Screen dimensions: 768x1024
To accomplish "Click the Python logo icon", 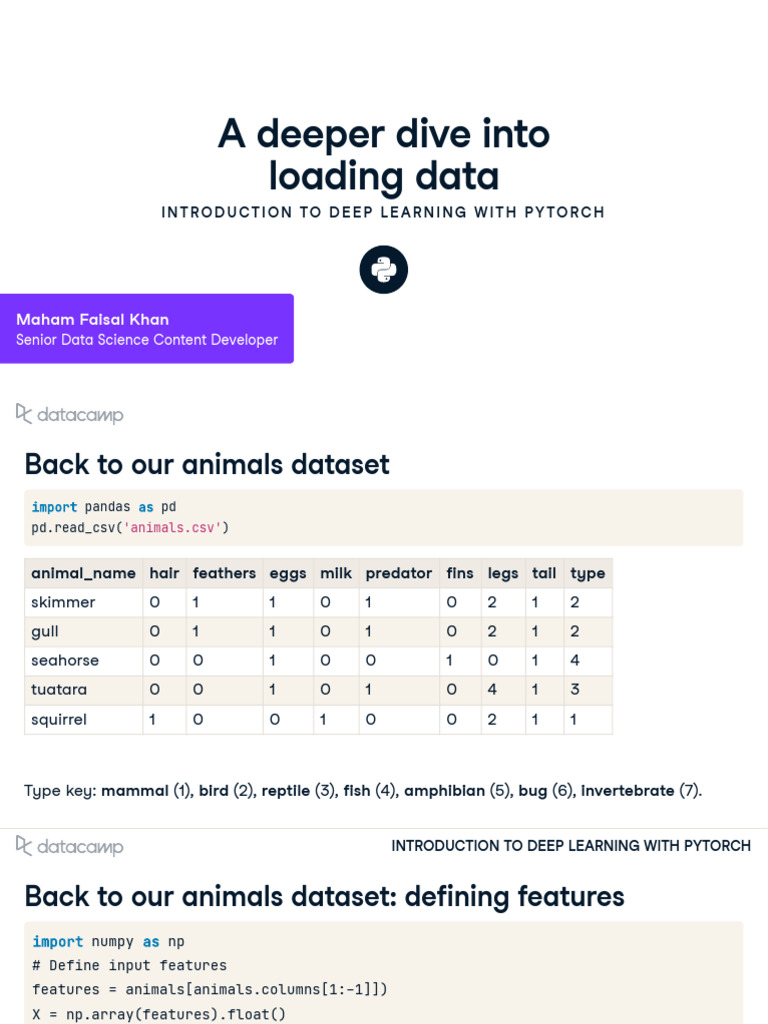I will click(x=384, y=270).
